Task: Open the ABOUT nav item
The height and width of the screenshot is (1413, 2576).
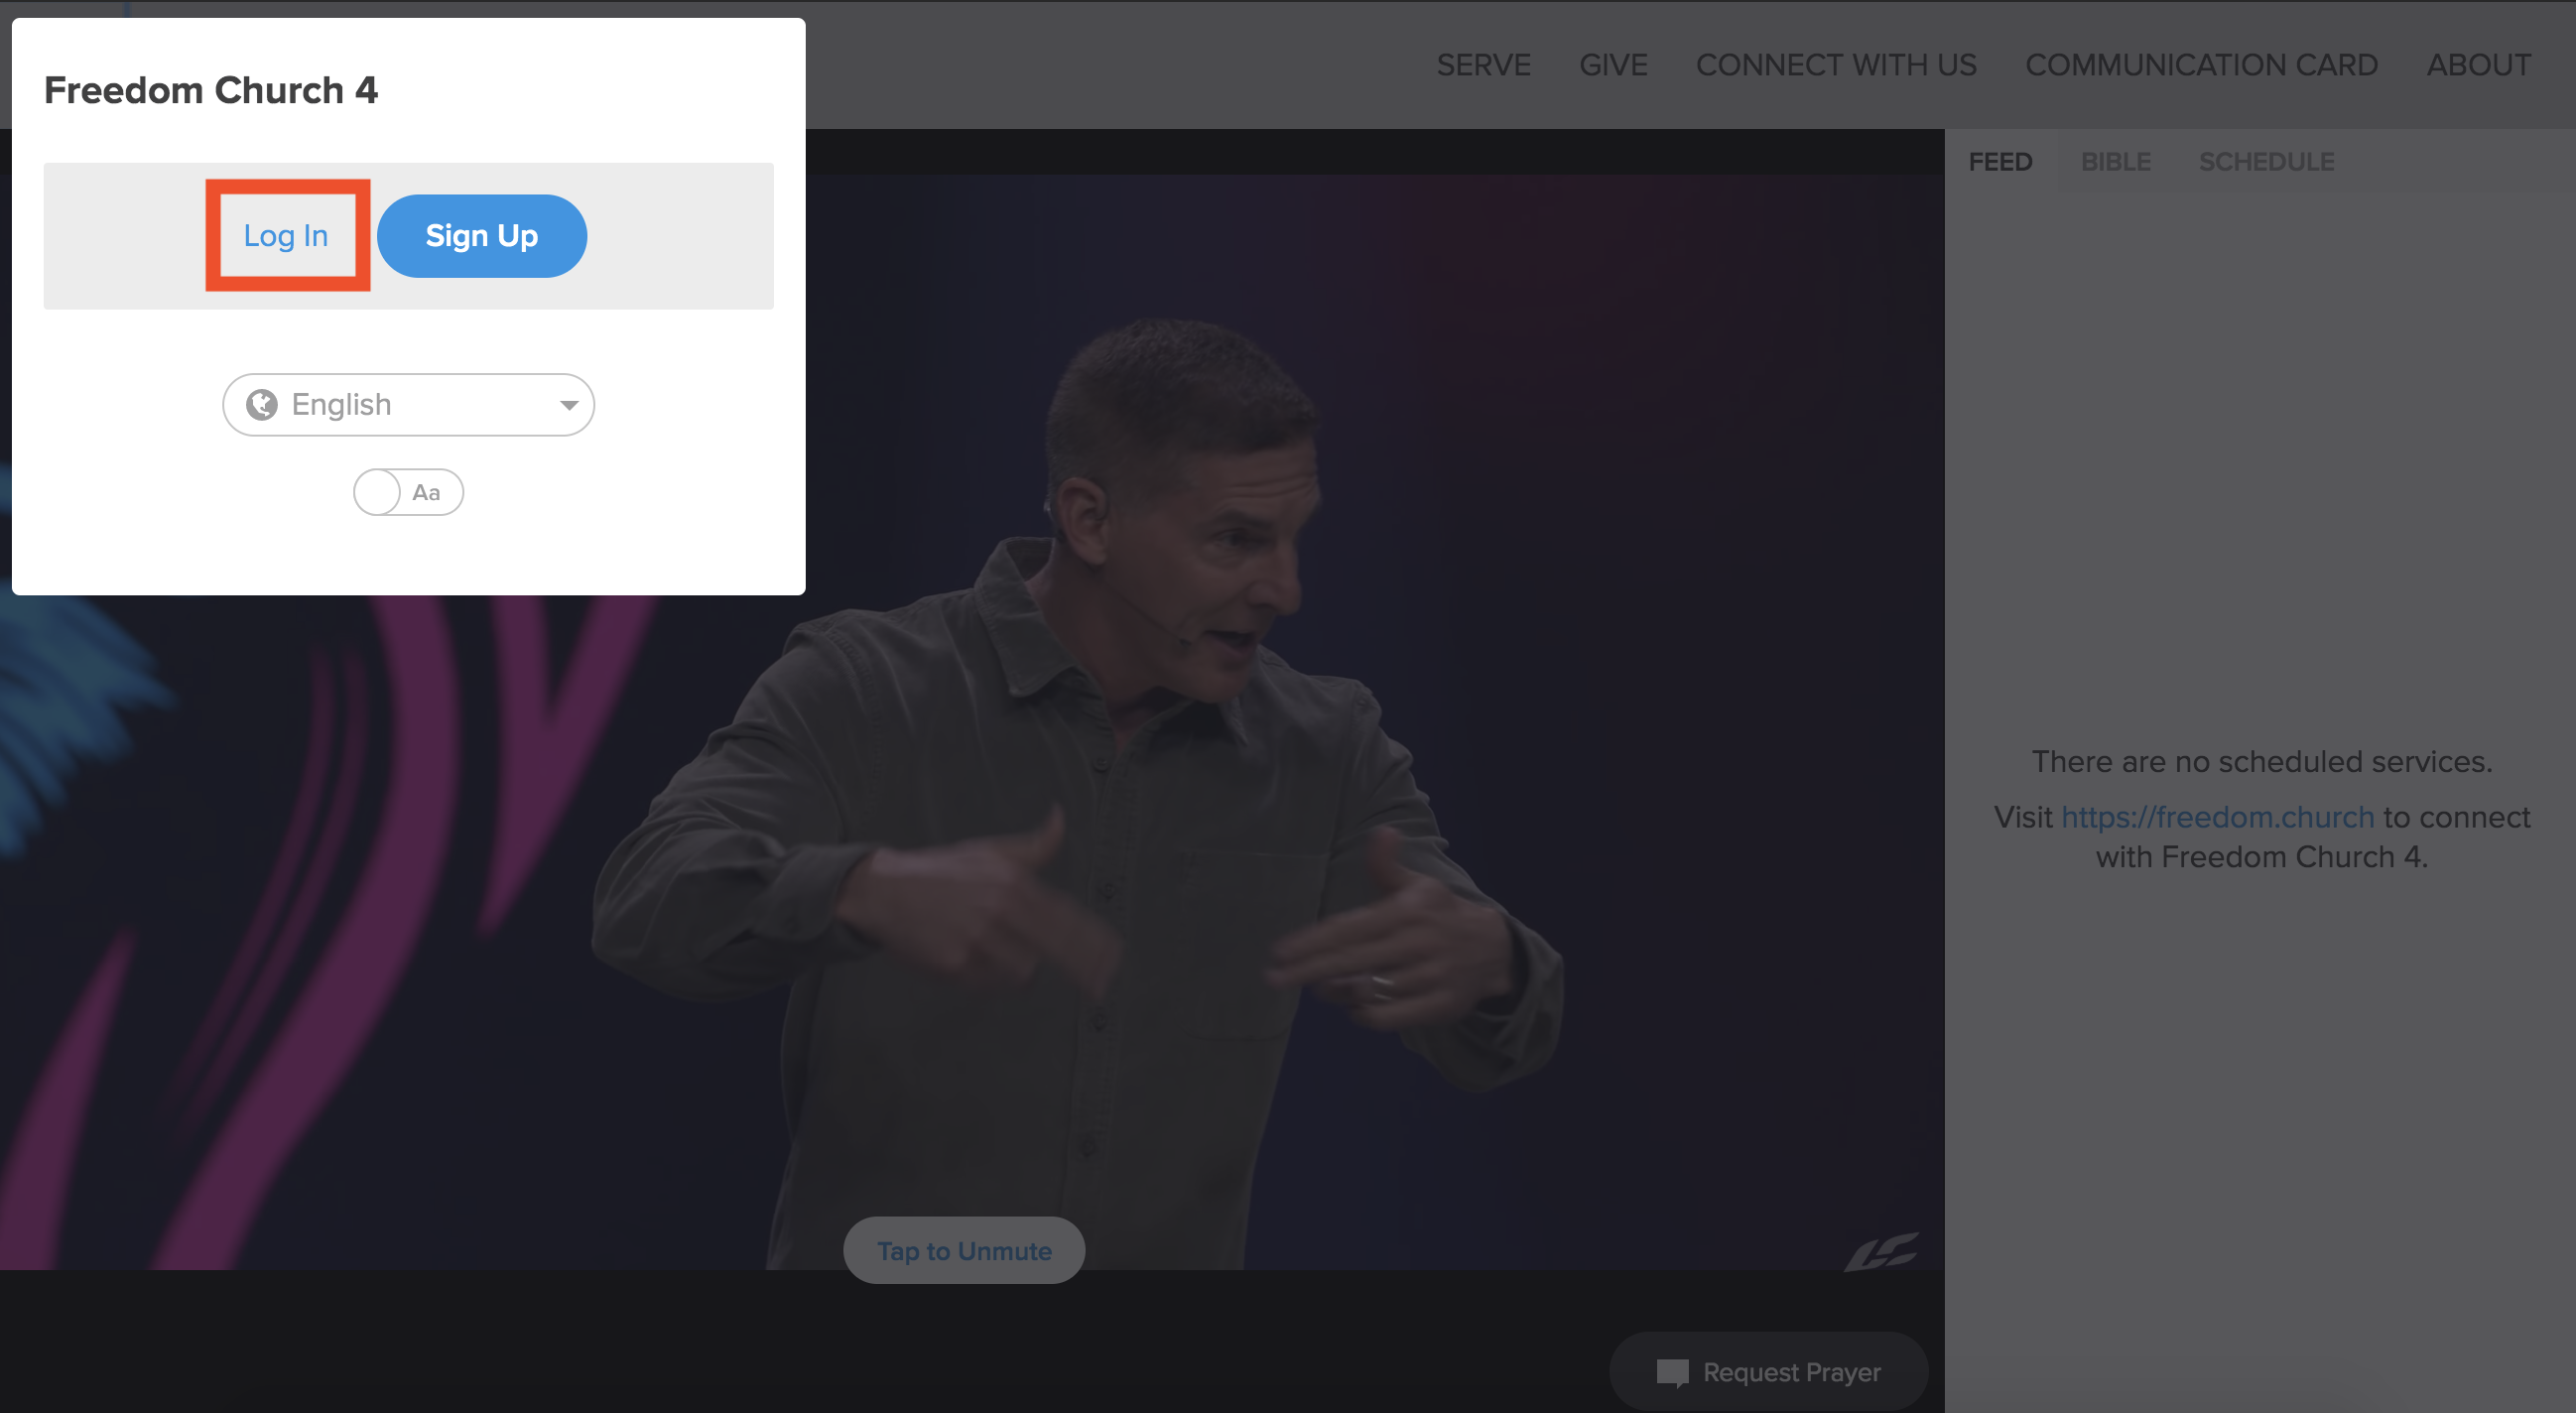Action: tap(2478, 65)
